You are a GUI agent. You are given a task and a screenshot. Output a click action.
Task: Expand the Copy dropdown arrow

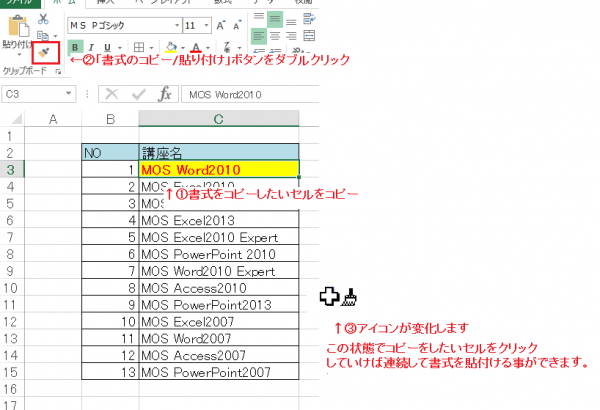click(x=55, y=36)
